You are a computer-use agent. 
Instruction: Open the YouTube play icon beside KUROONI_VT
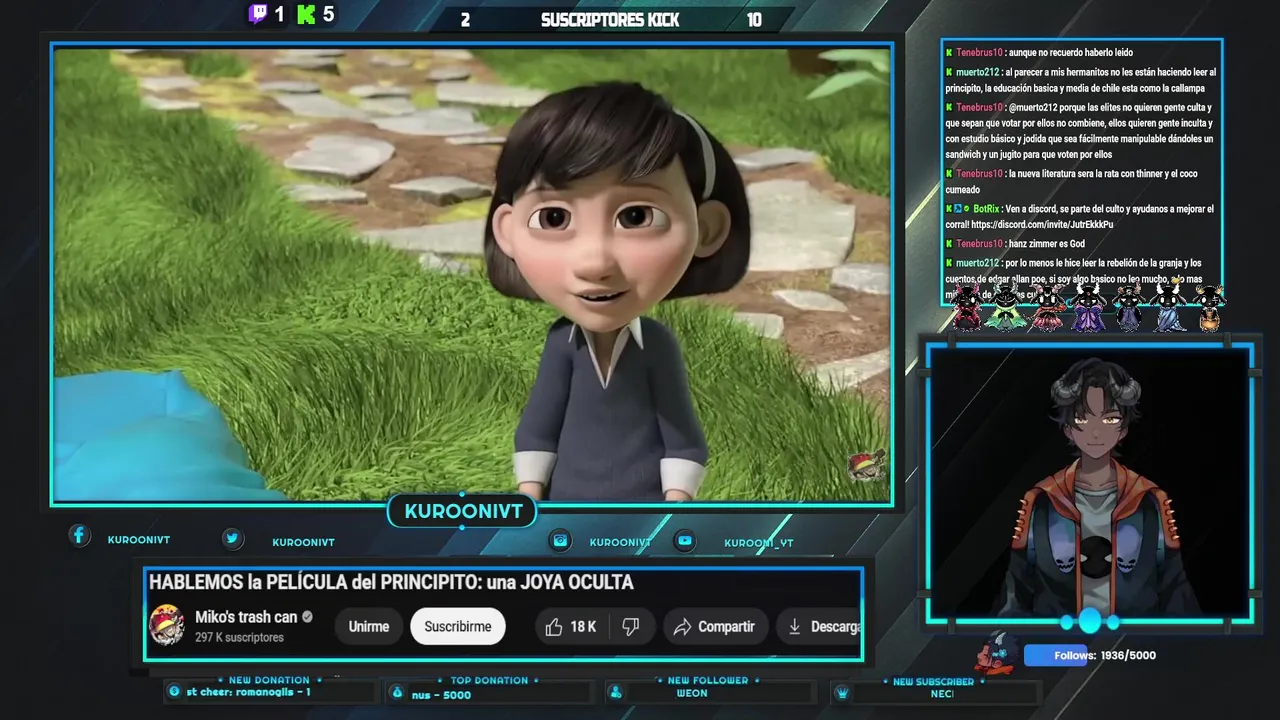[684, 540]
